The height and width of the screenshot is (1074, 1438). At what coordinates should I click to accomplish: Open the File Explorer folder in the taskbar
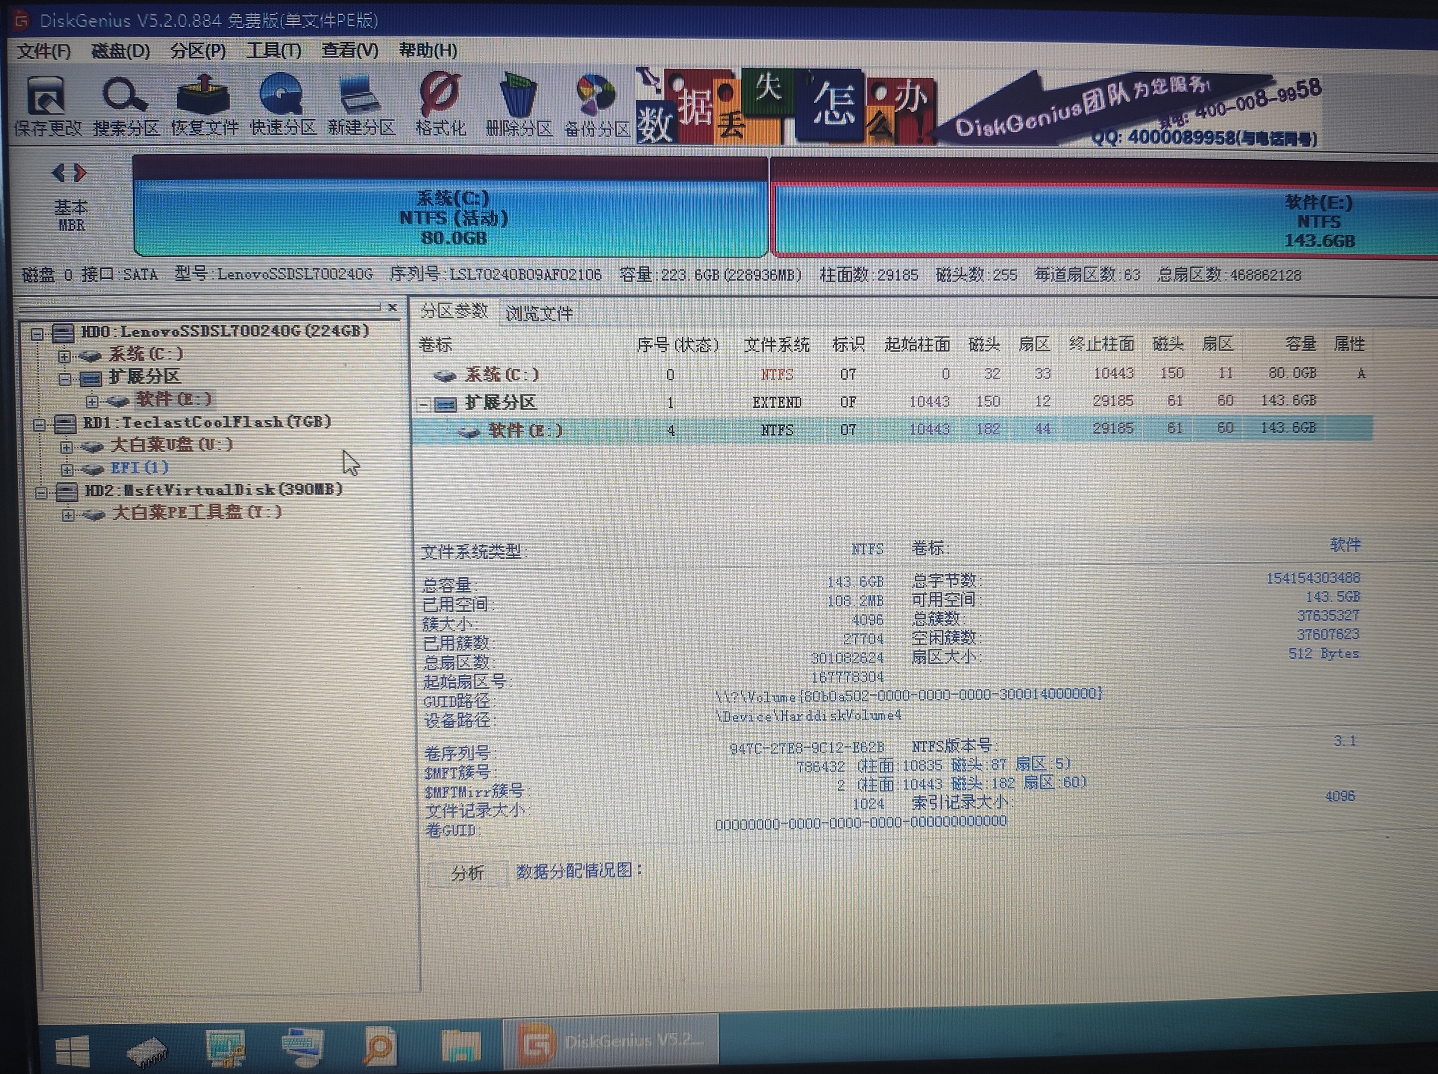[x=459, y=1046]
